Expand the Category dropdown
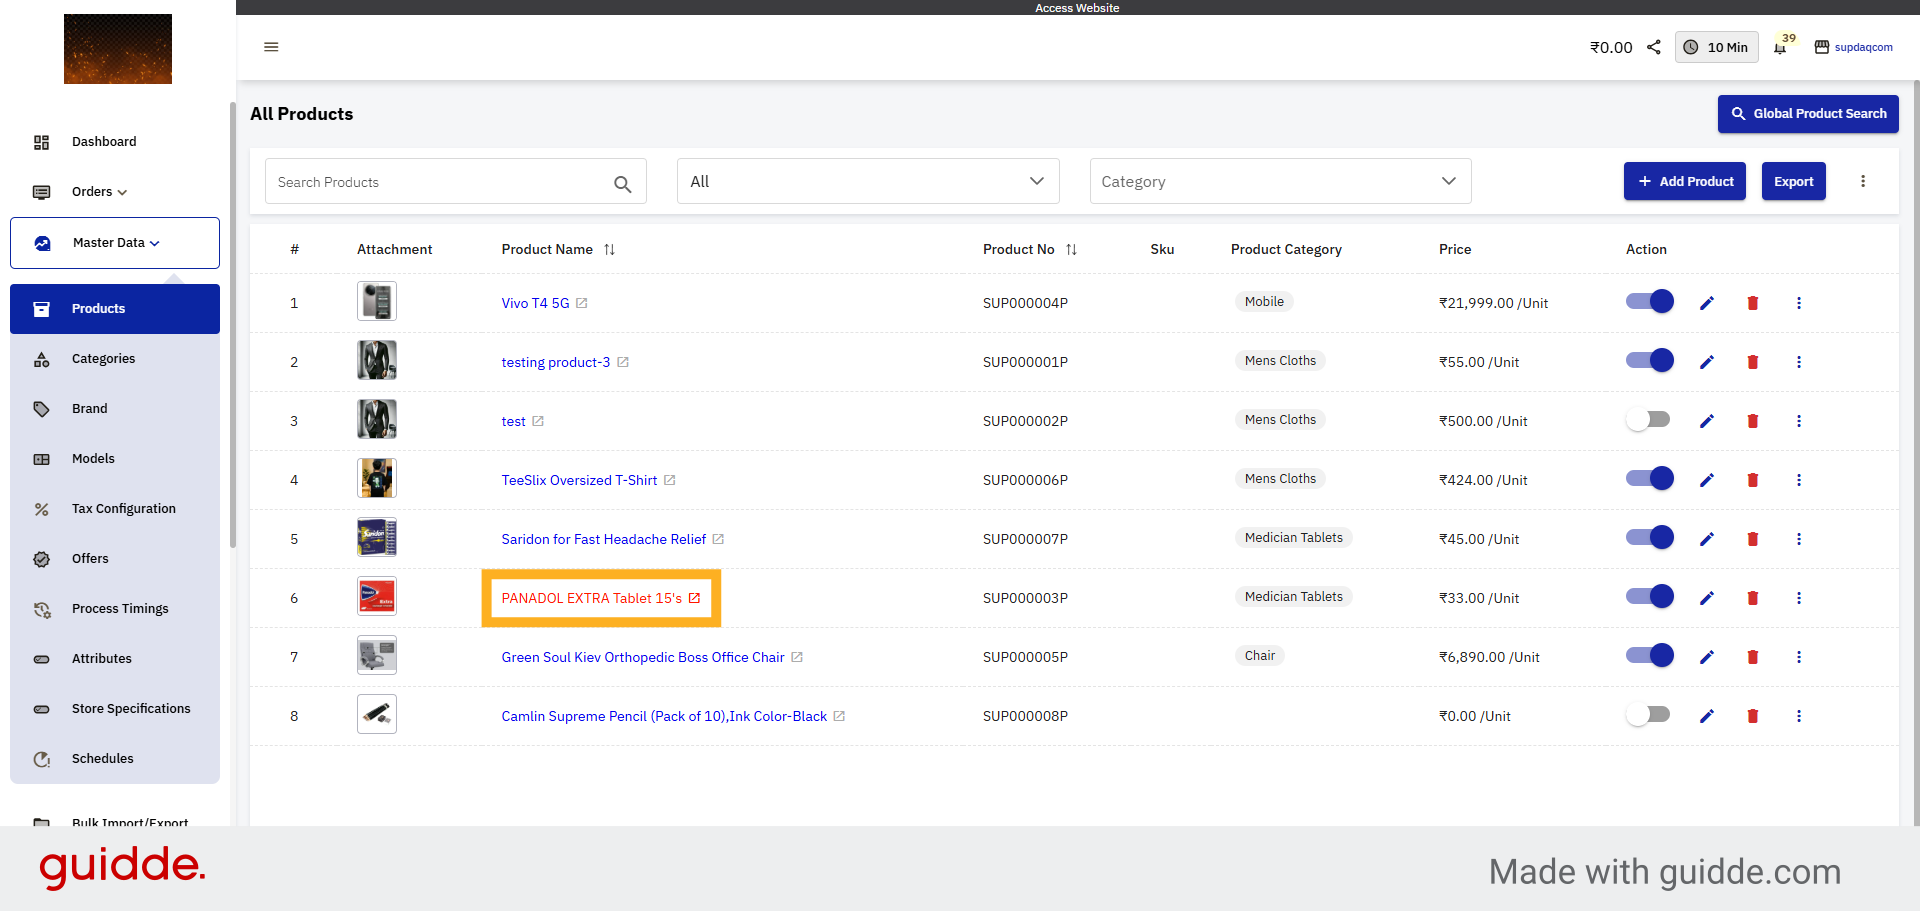Screen dimensions: 1920x911 1279,181
